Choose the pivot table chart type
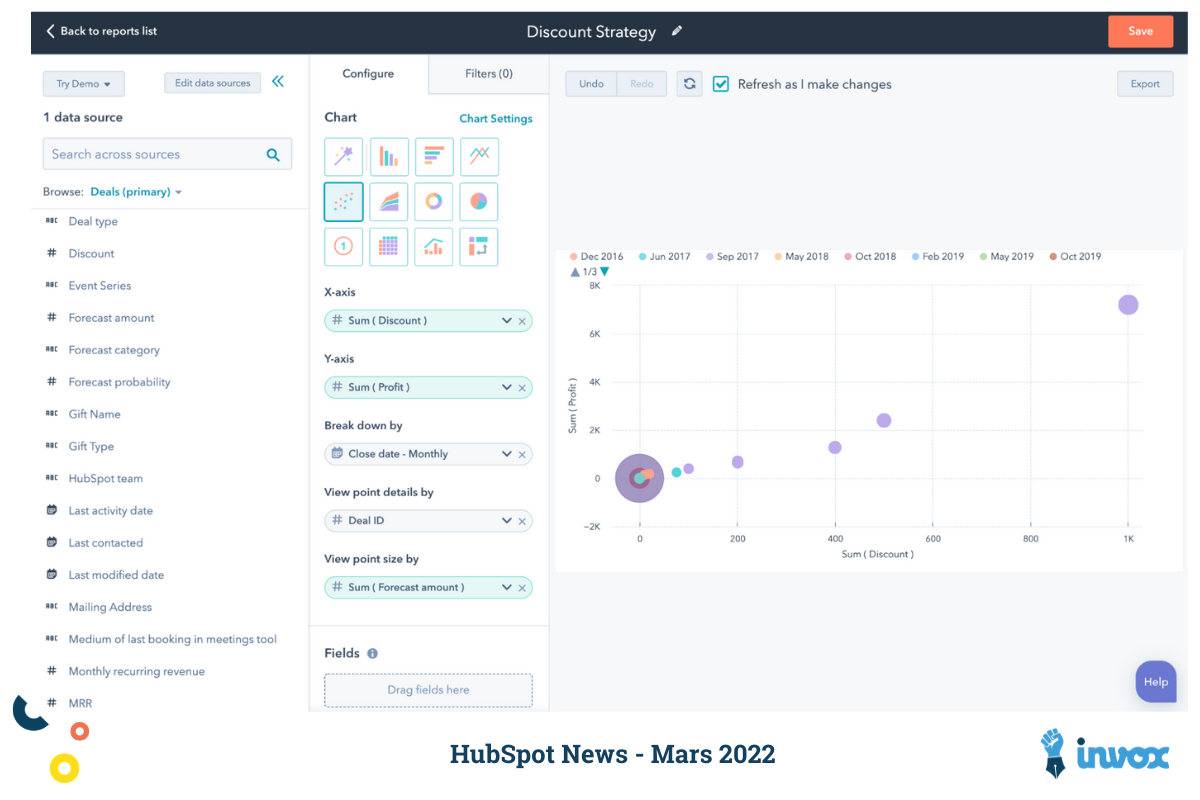 (x=479, y=247)
